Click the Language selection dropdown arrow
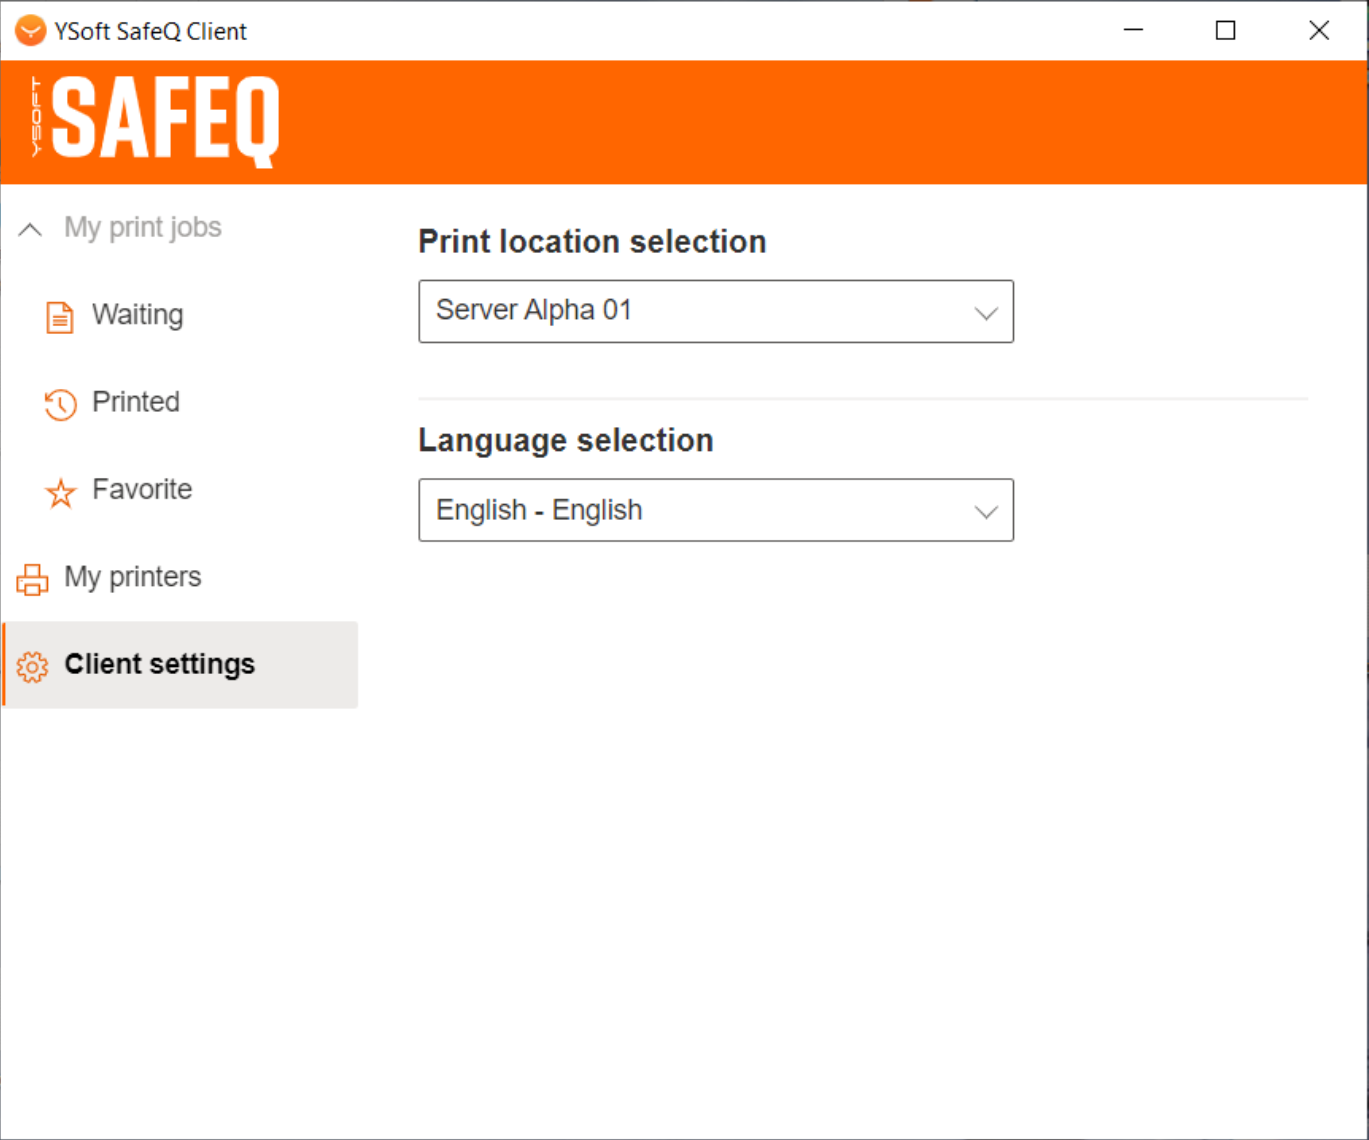The width and height of the screenshot is (1369, 1140). pos(986,512)
